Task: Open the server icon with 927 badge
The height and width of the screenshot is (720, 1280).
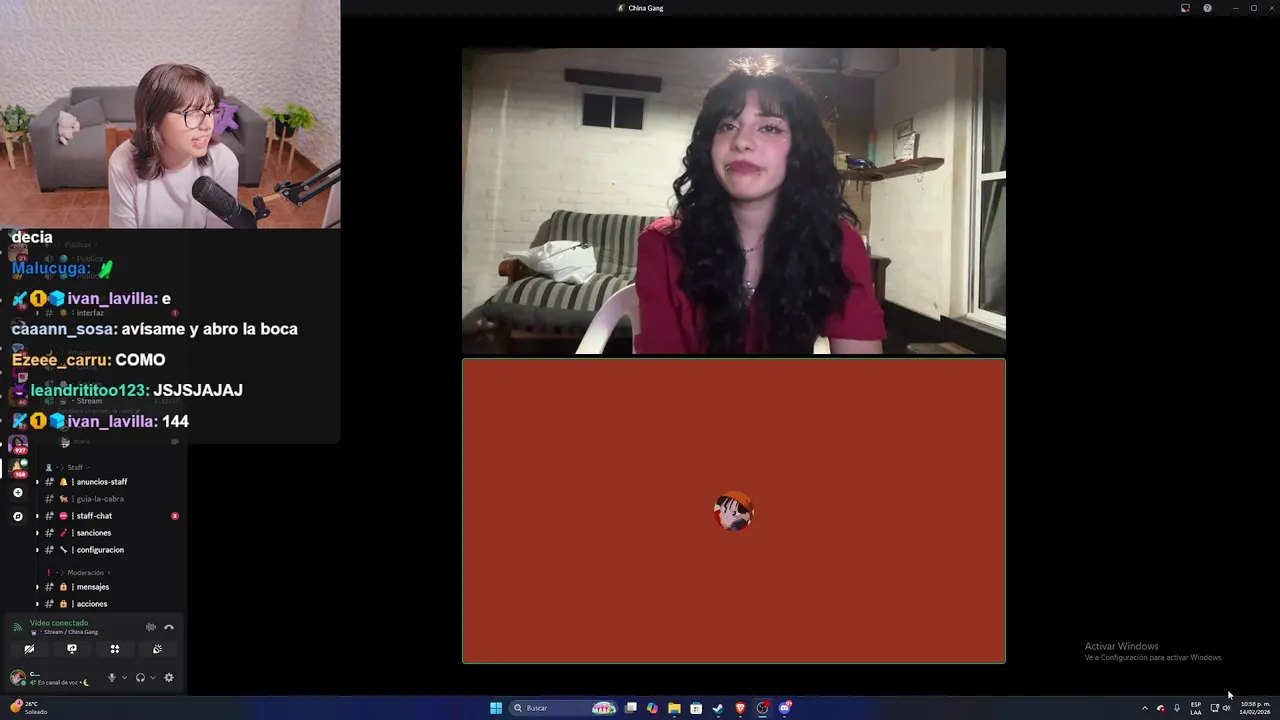Action: click(18, 444)
